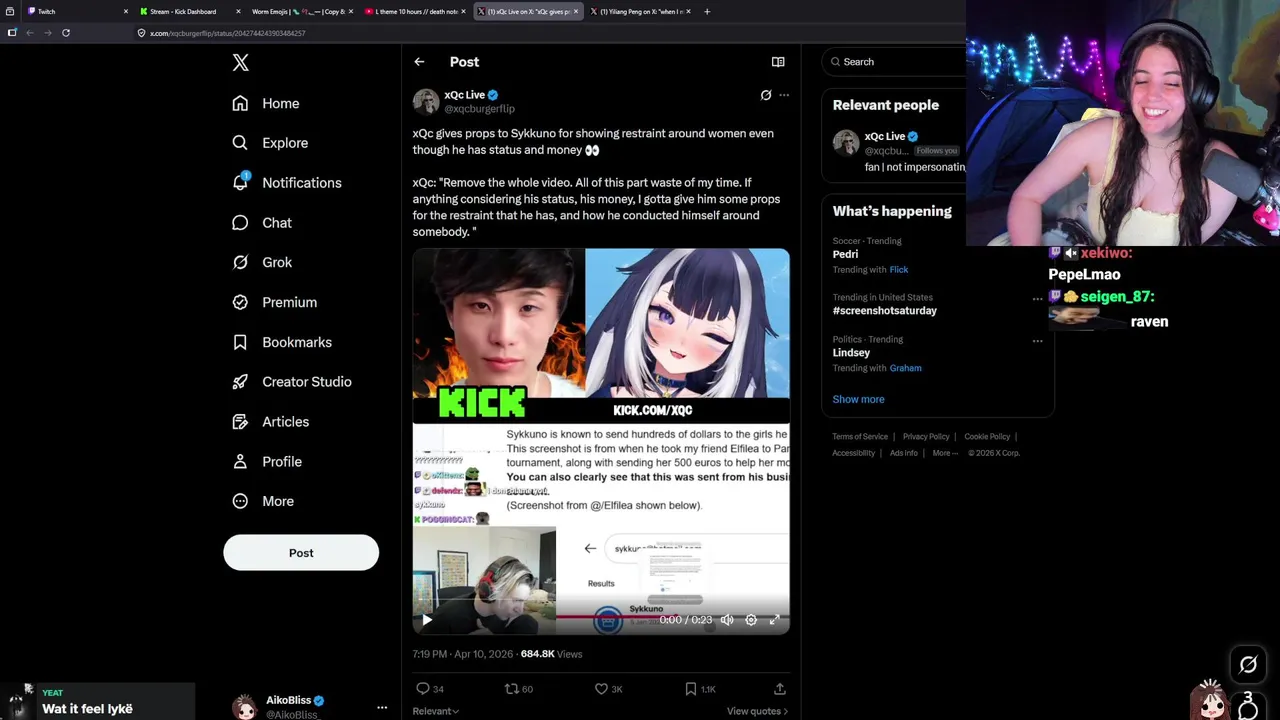Click the share icon on the post
This screenshot has width=1280, height=720.
tap(780, 688)
